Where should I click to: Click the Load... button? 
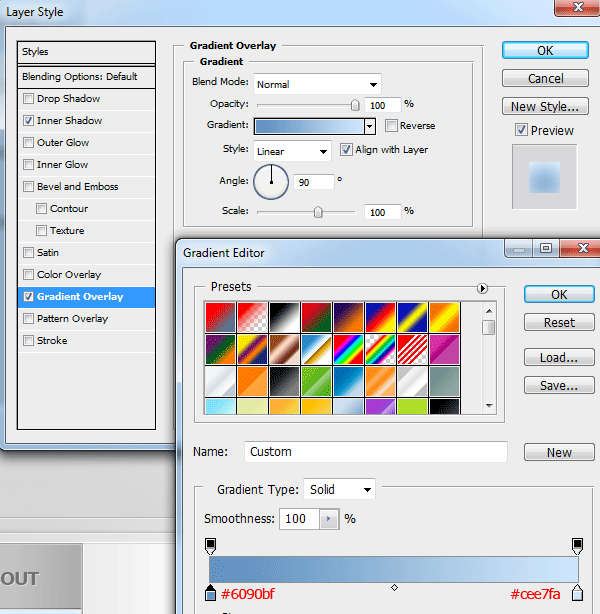[x=559, y=358]
